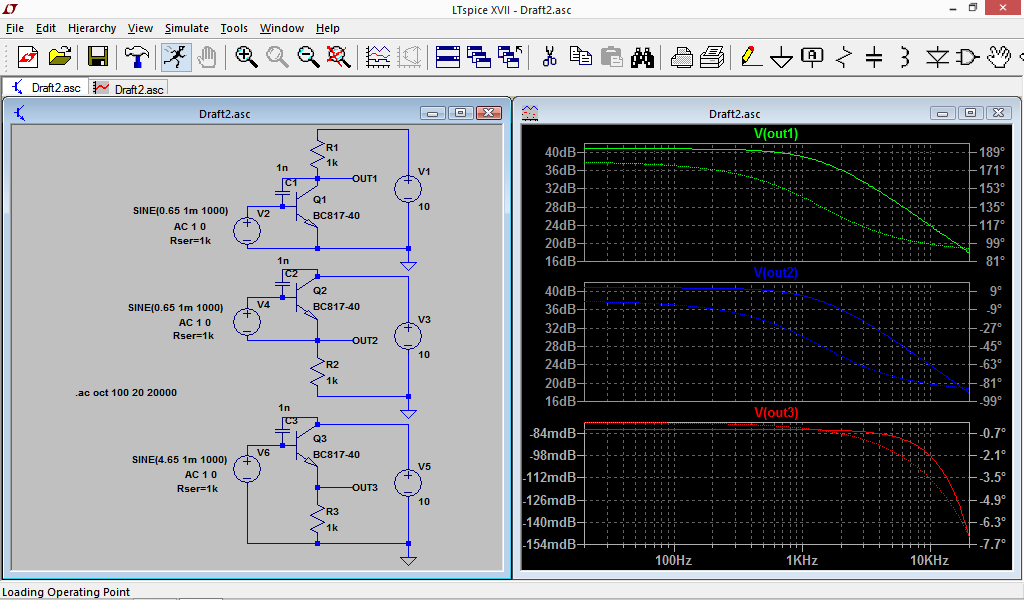Select the Copy tool icon
The image size is (1024, 600).
click(x=581, y=57)
